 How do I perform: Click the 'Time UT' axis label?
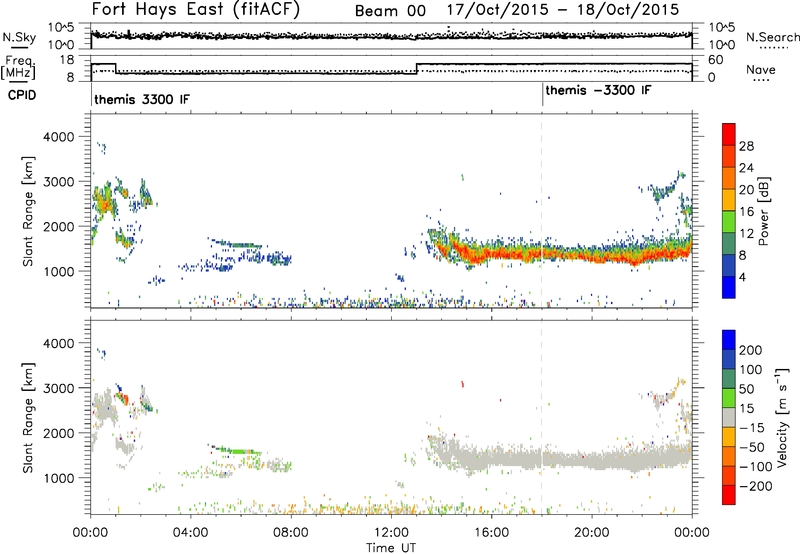391,548
